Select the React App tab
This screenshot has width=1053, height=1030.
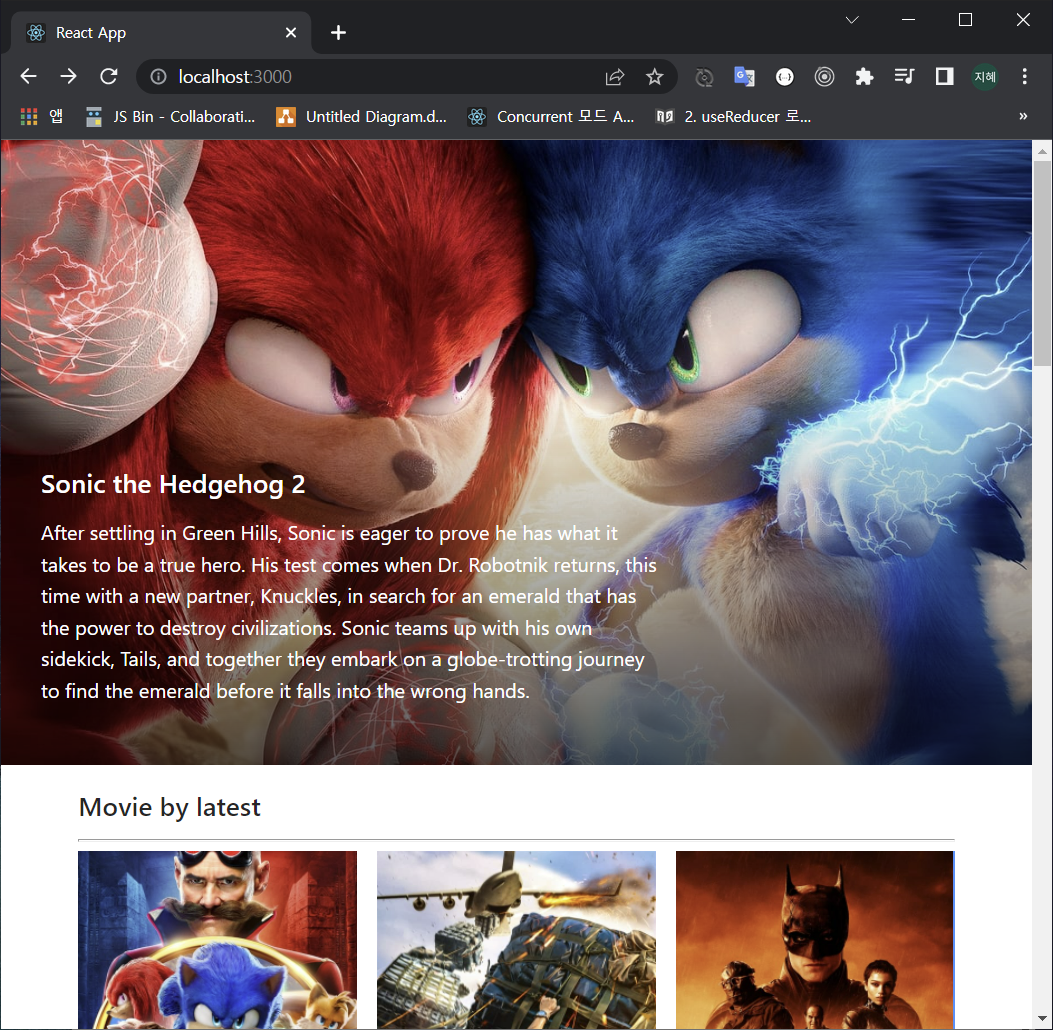coord(161,33)
